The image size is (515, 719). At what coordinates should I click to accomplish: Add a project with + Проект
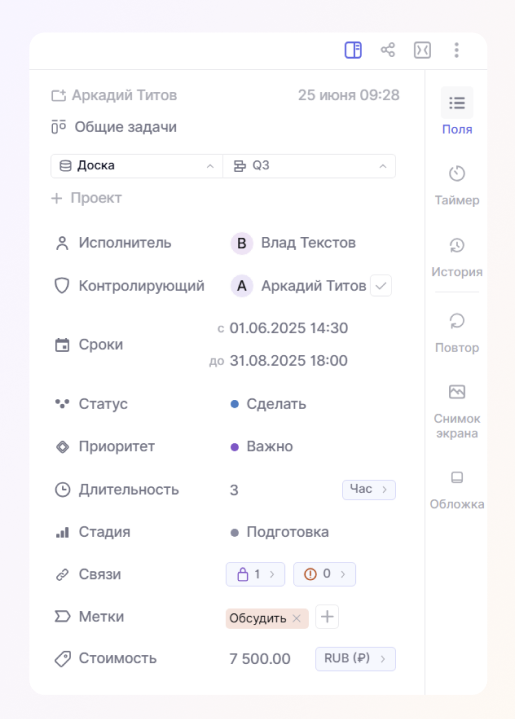pos(86,198)
